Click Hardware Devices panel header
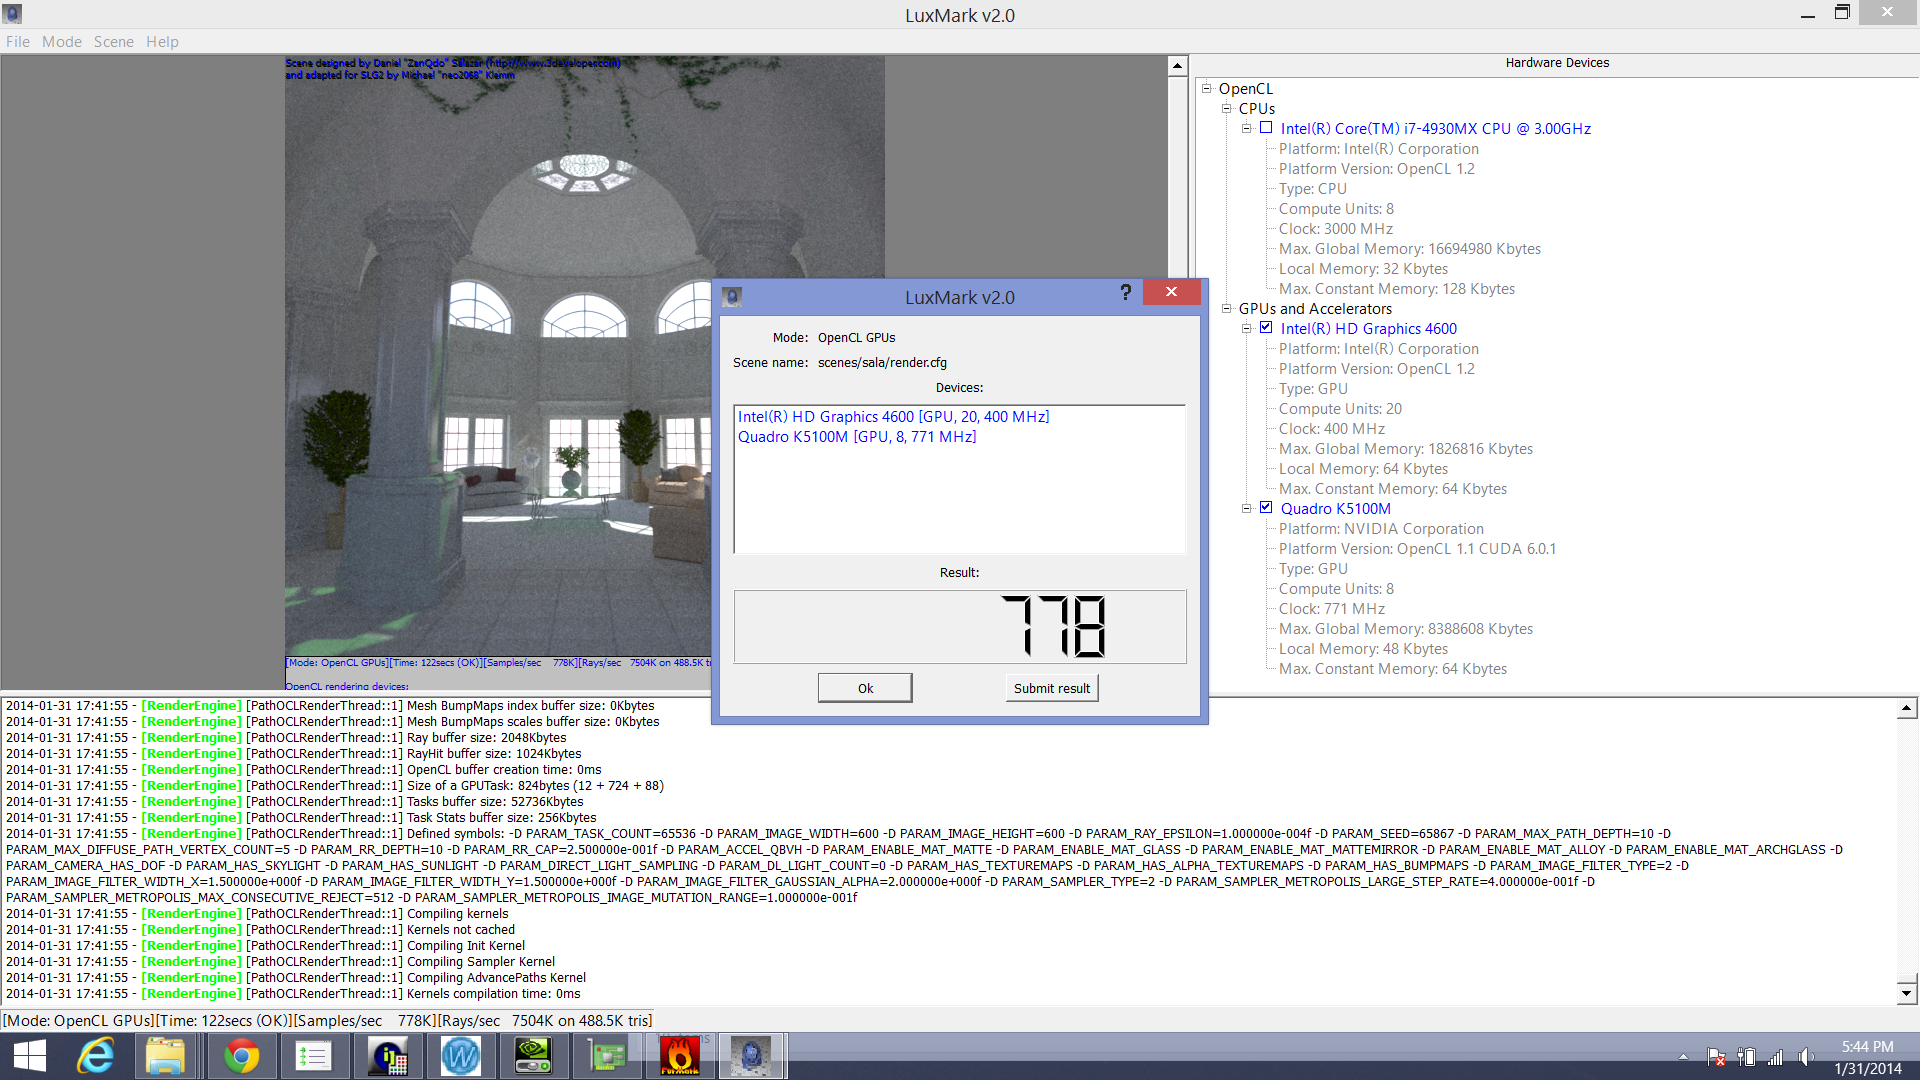The image size is (1920, 1080). tap(1557, 63)
